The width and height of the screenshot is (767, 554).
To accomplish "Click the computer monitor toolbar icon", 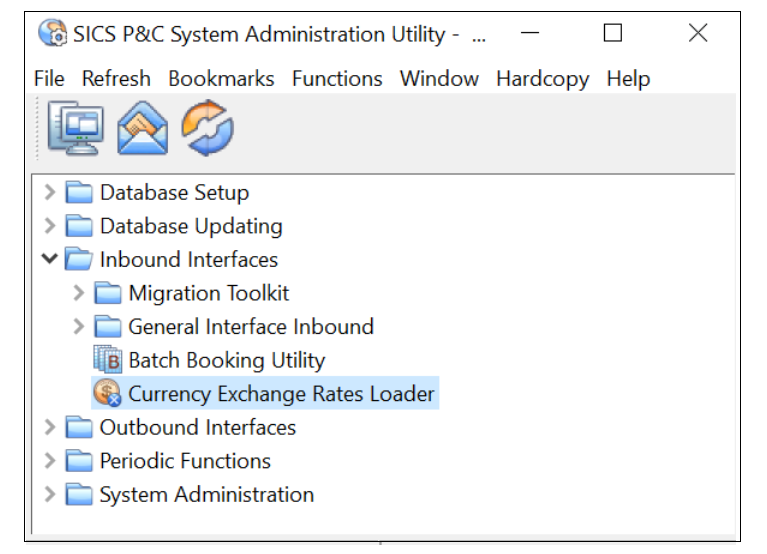I will pos(75,129).
